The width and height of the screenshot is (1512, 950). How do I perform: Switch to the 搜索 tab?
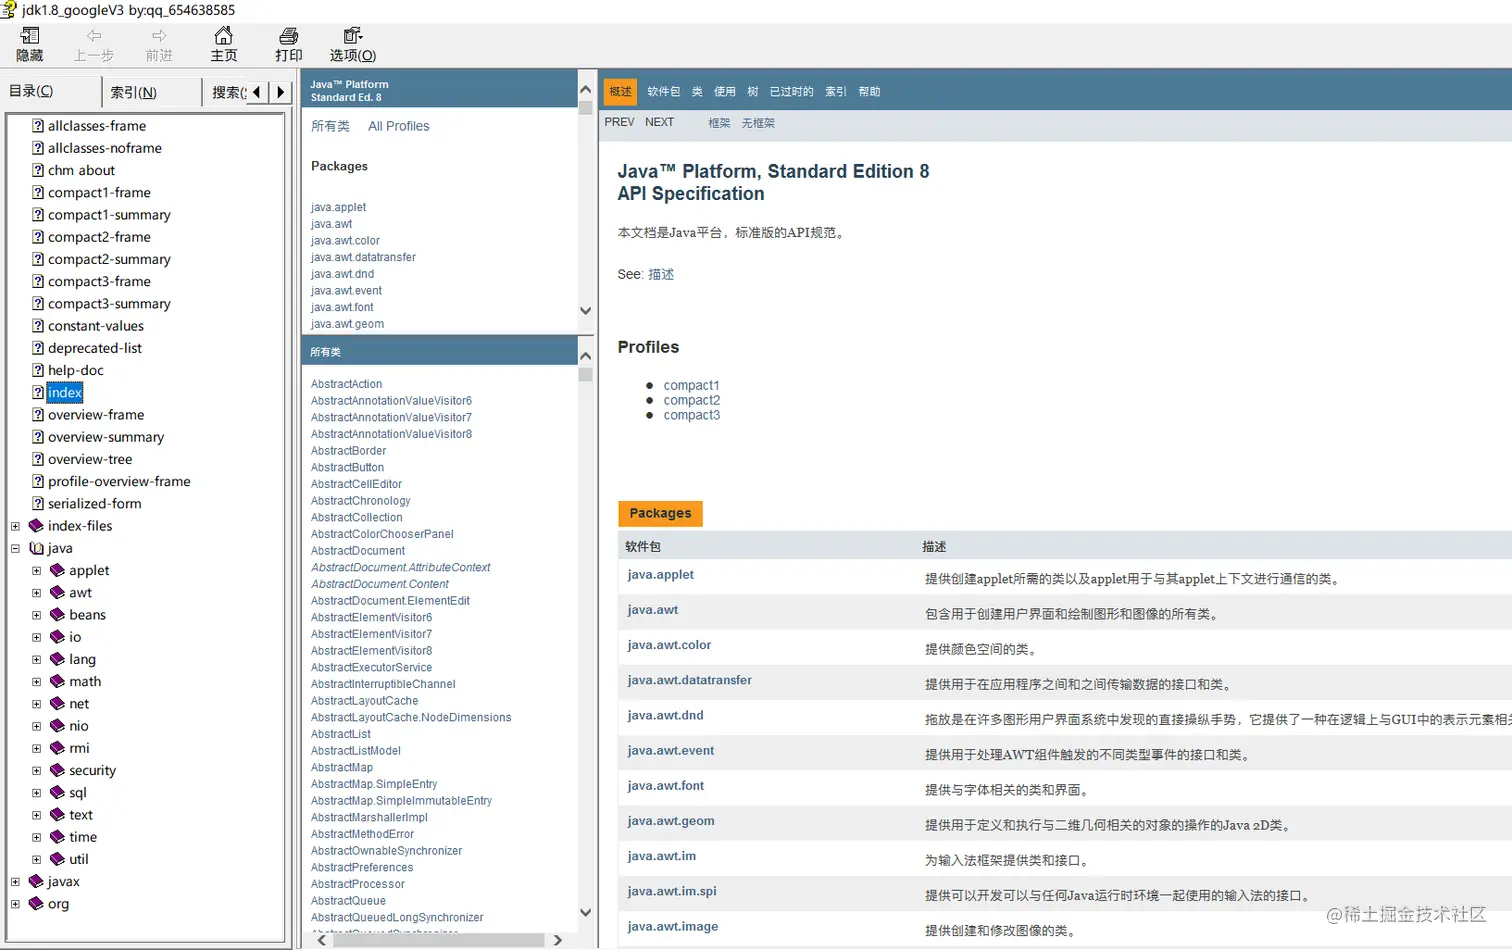(225, 92)
